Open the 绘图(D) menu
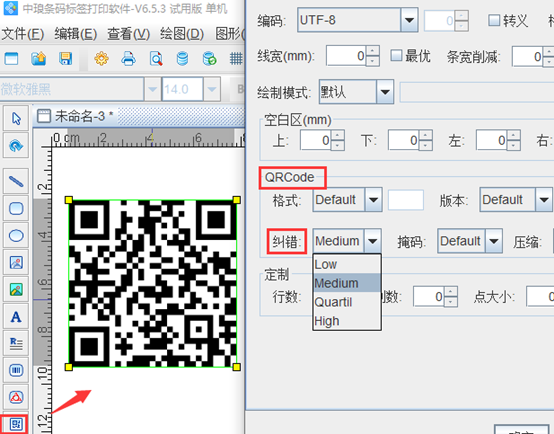Image resolution: width=554 pixels, height=434 pixels. coord(182,34)
